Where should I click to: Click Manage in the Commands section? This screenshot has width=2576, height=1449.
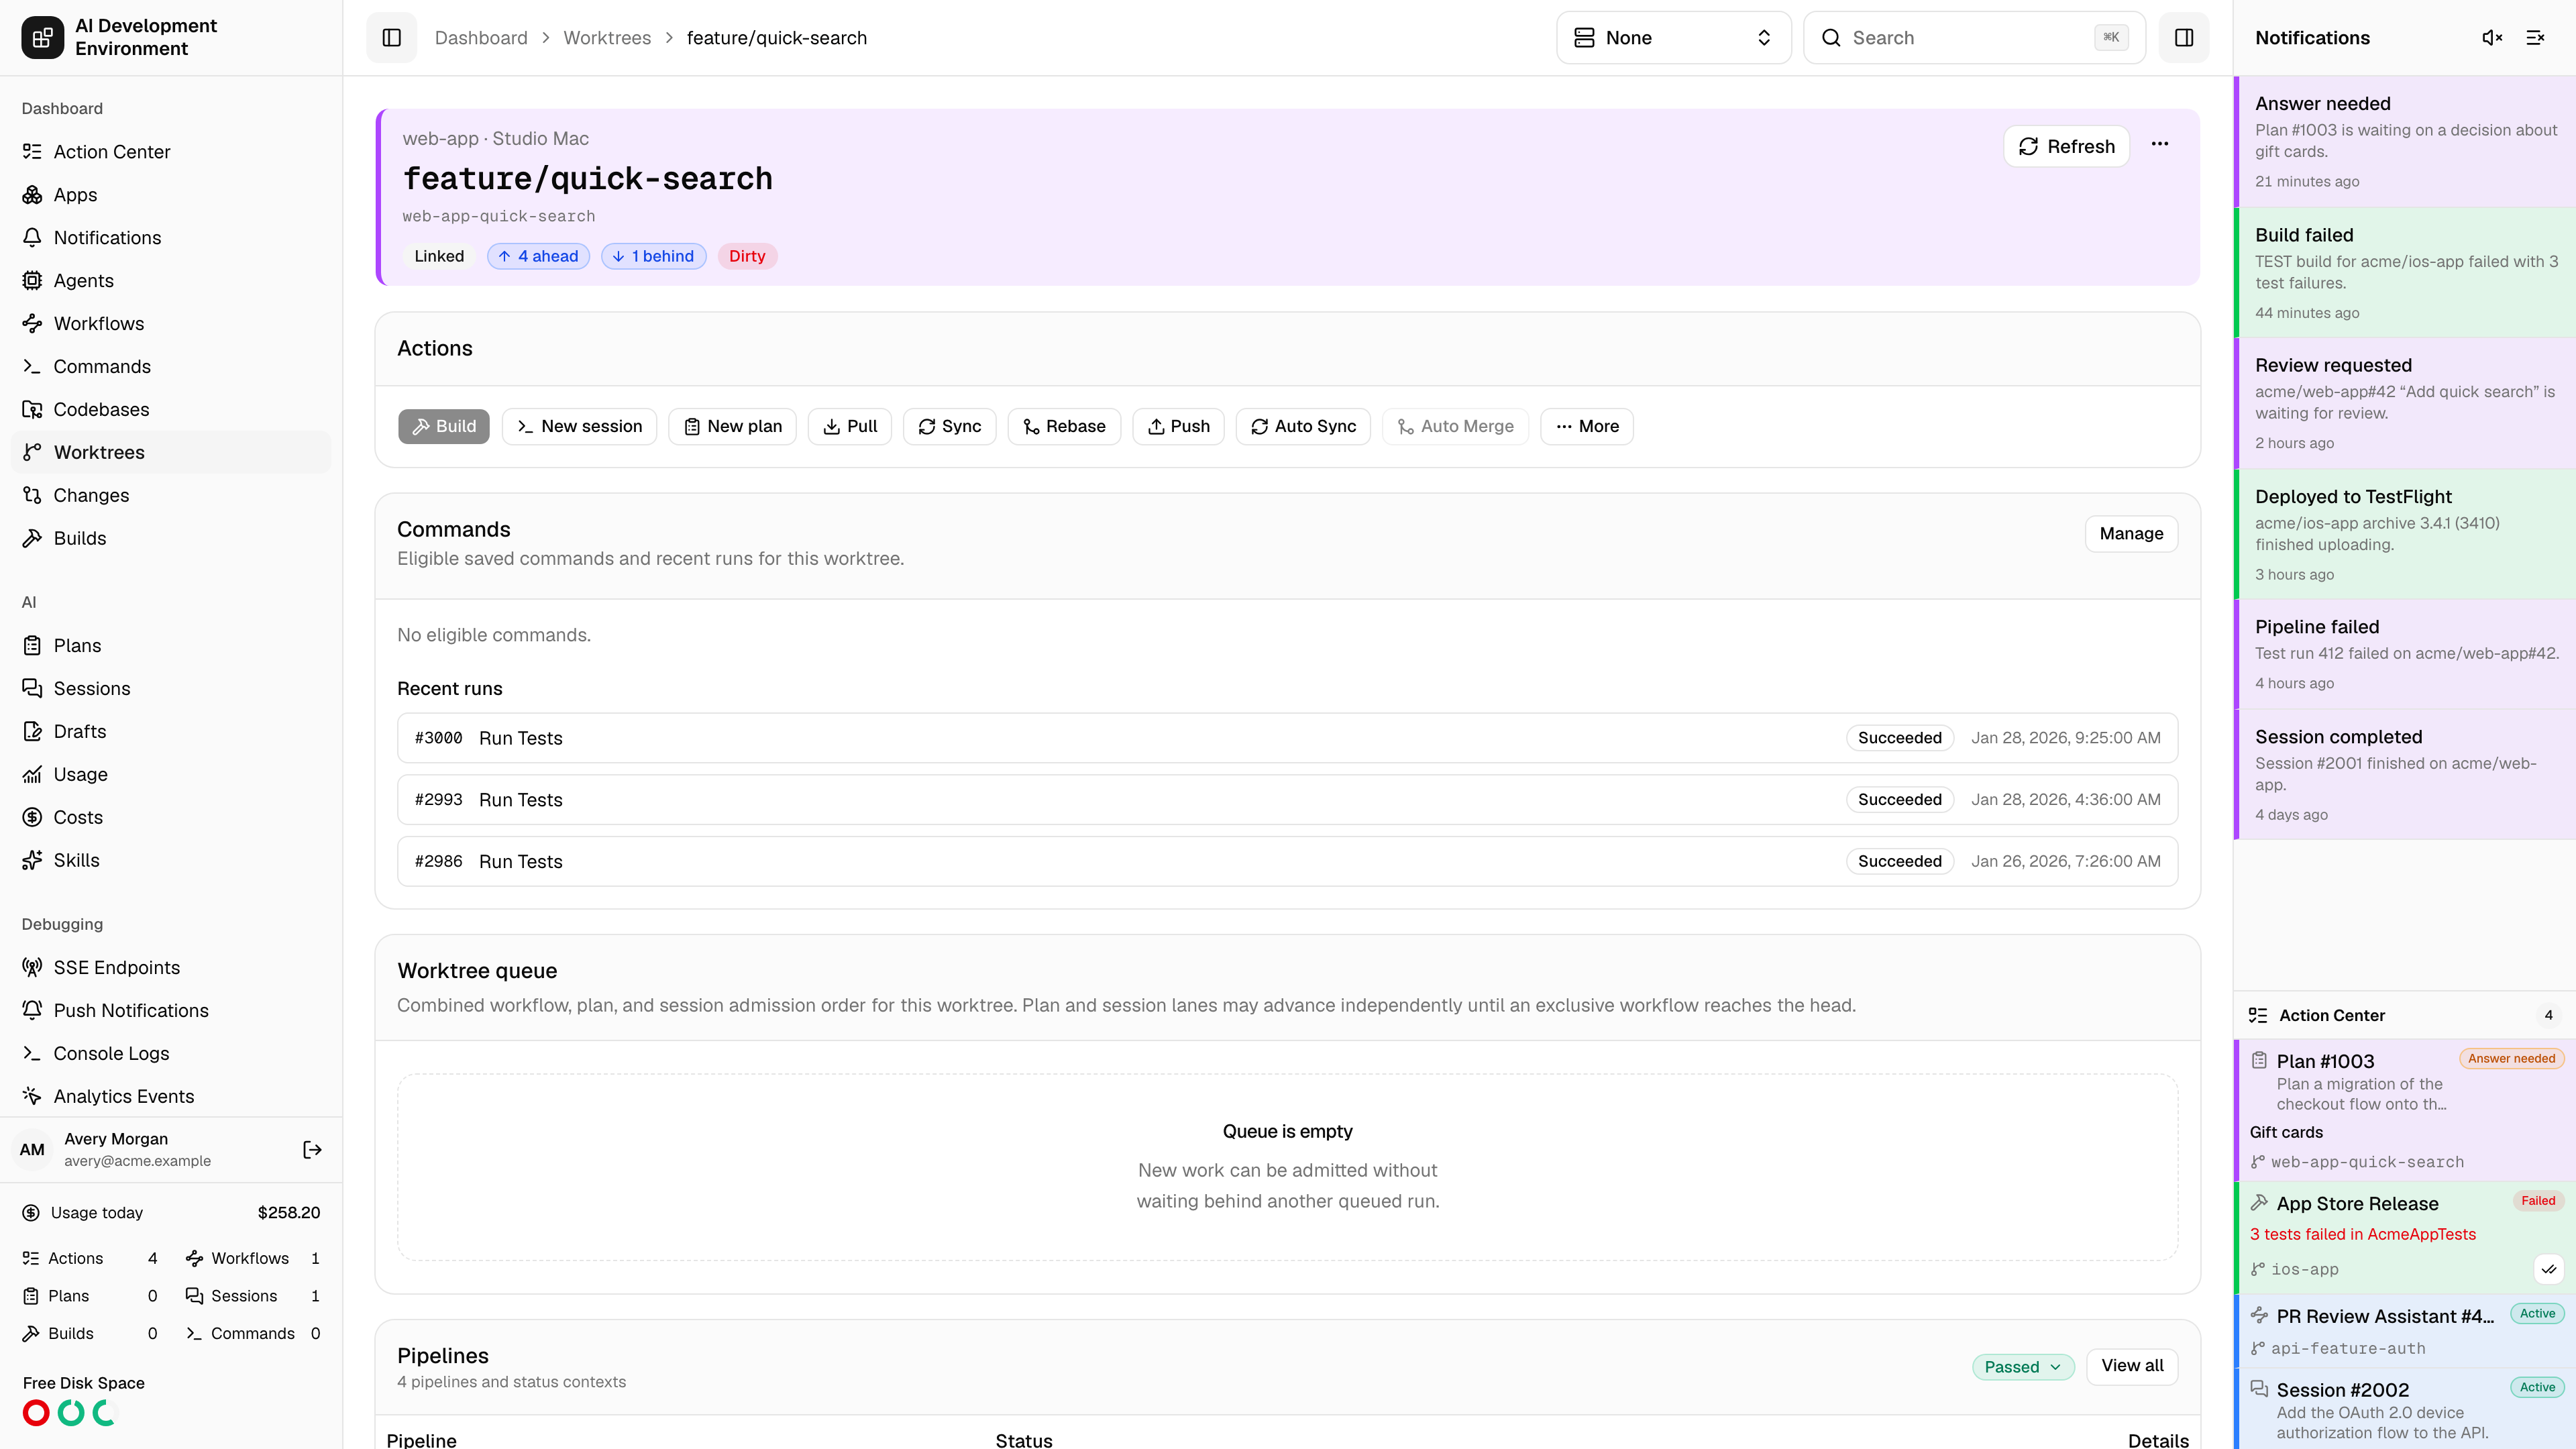[2131, 534]
